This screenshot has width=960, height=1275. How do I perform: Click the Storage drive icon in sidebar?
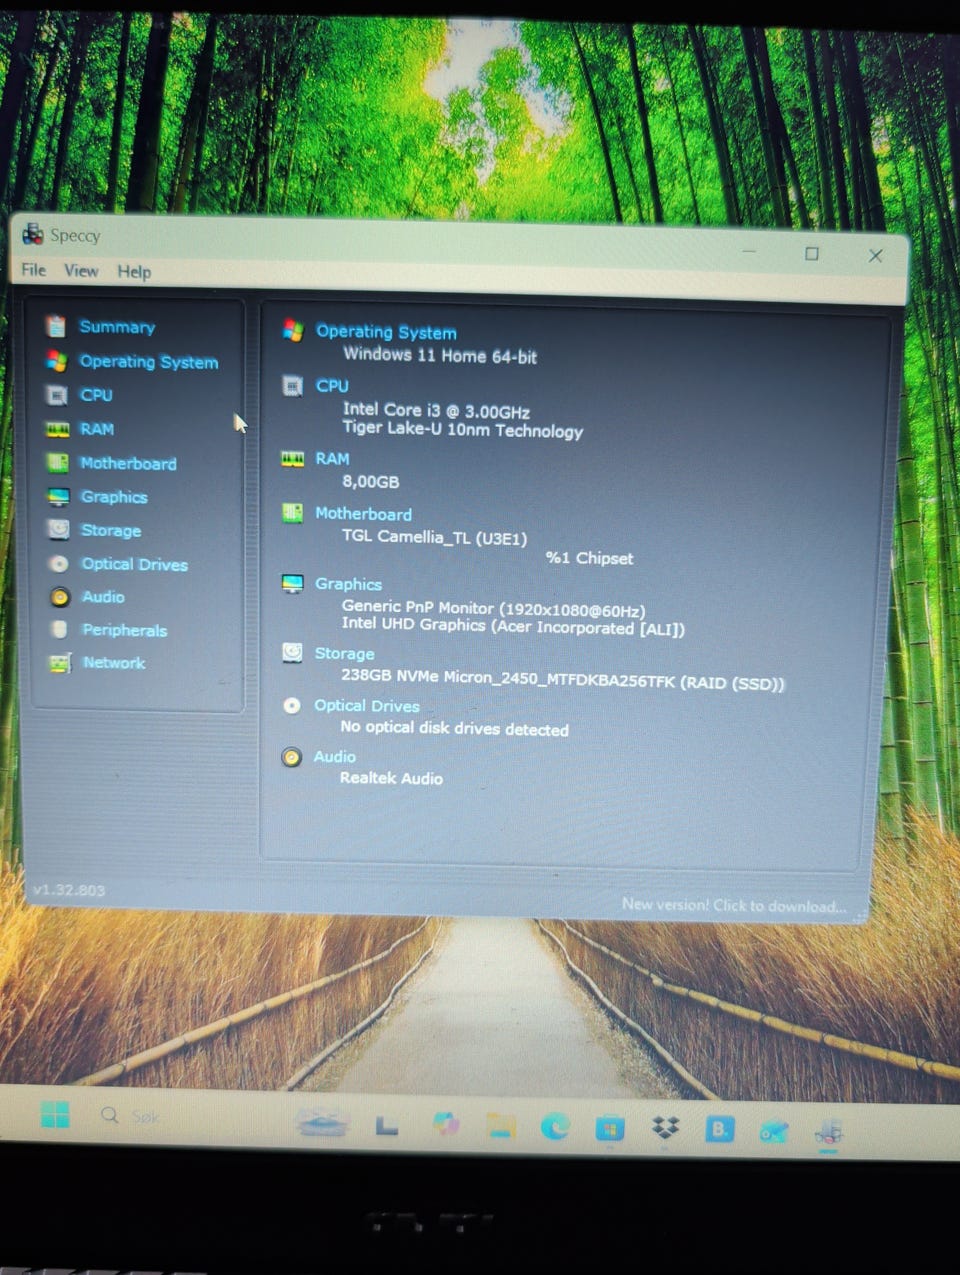[x=59, y=529]
